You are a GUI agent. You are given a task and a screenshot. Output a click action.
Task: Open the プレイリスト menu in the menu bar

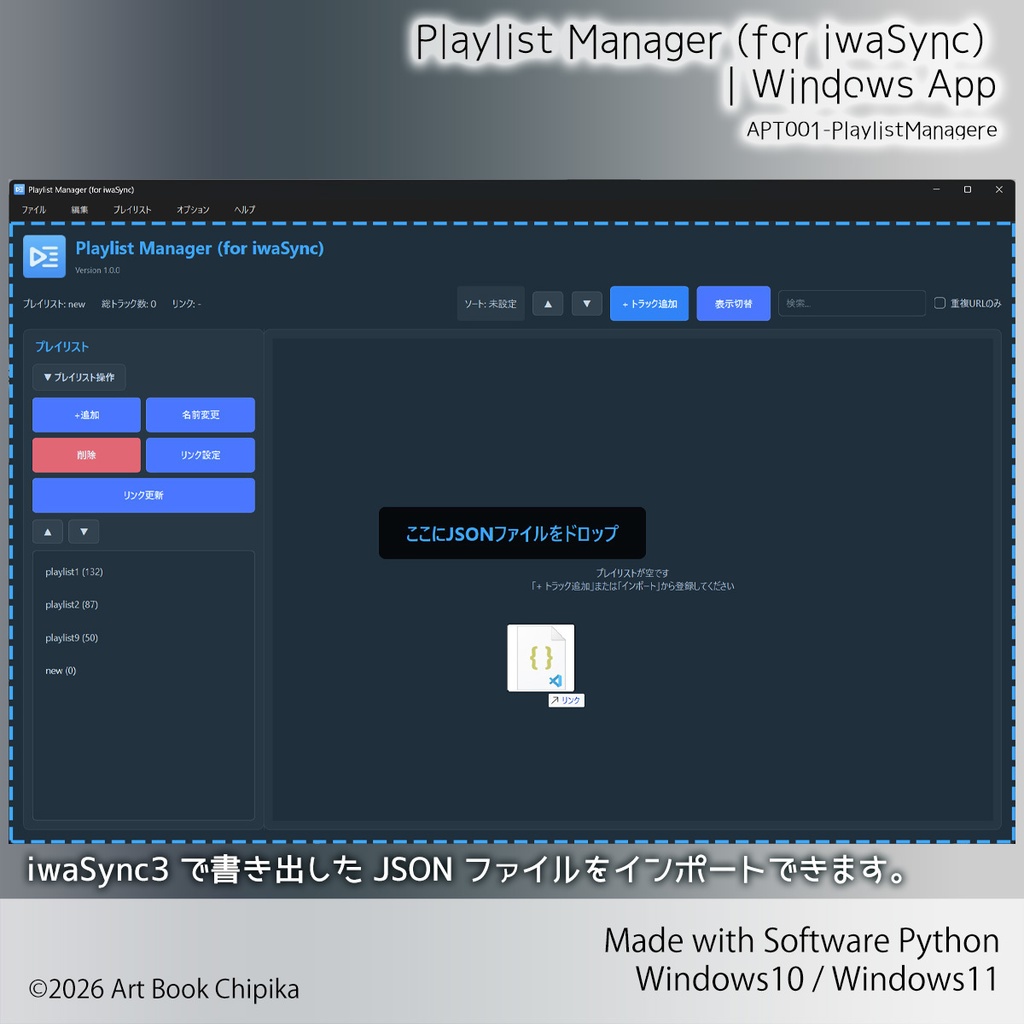[x=132, y=209]
